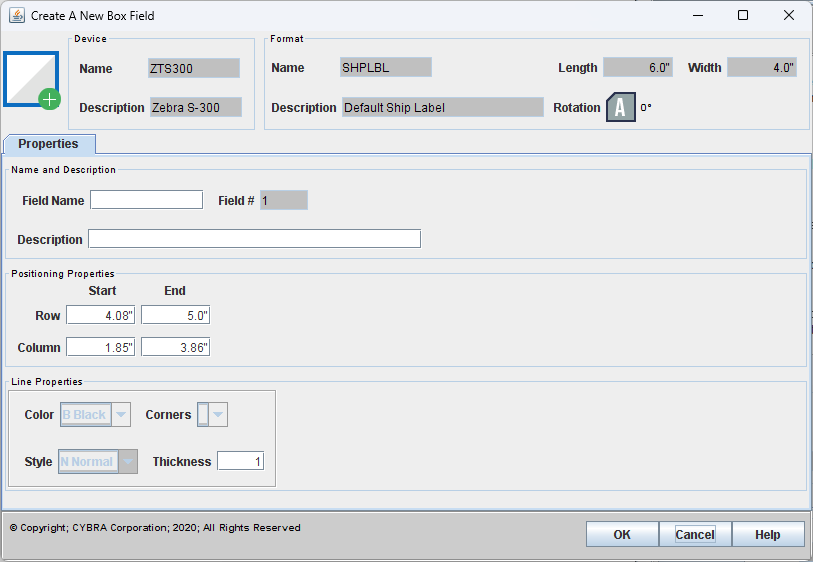Click the Java application icon in title bar
Screen dimensions: 813x562
click(17, 15)
